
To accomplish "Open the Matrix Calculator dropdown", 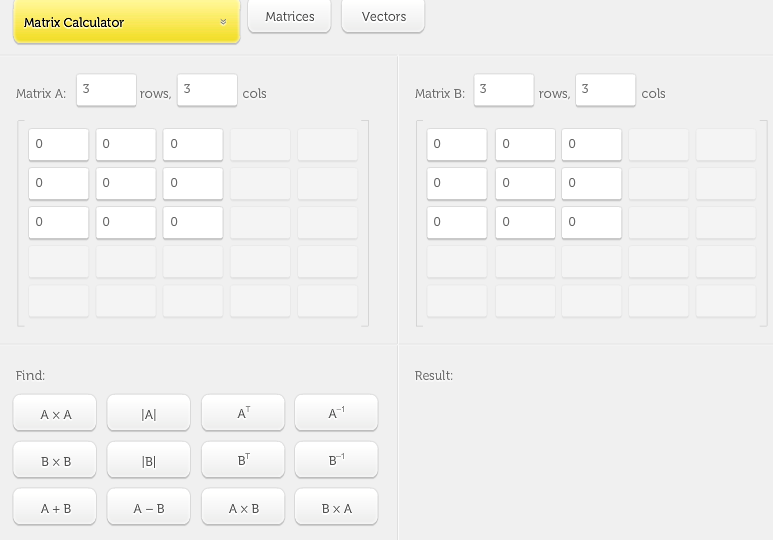I will [x=126, y=22].
